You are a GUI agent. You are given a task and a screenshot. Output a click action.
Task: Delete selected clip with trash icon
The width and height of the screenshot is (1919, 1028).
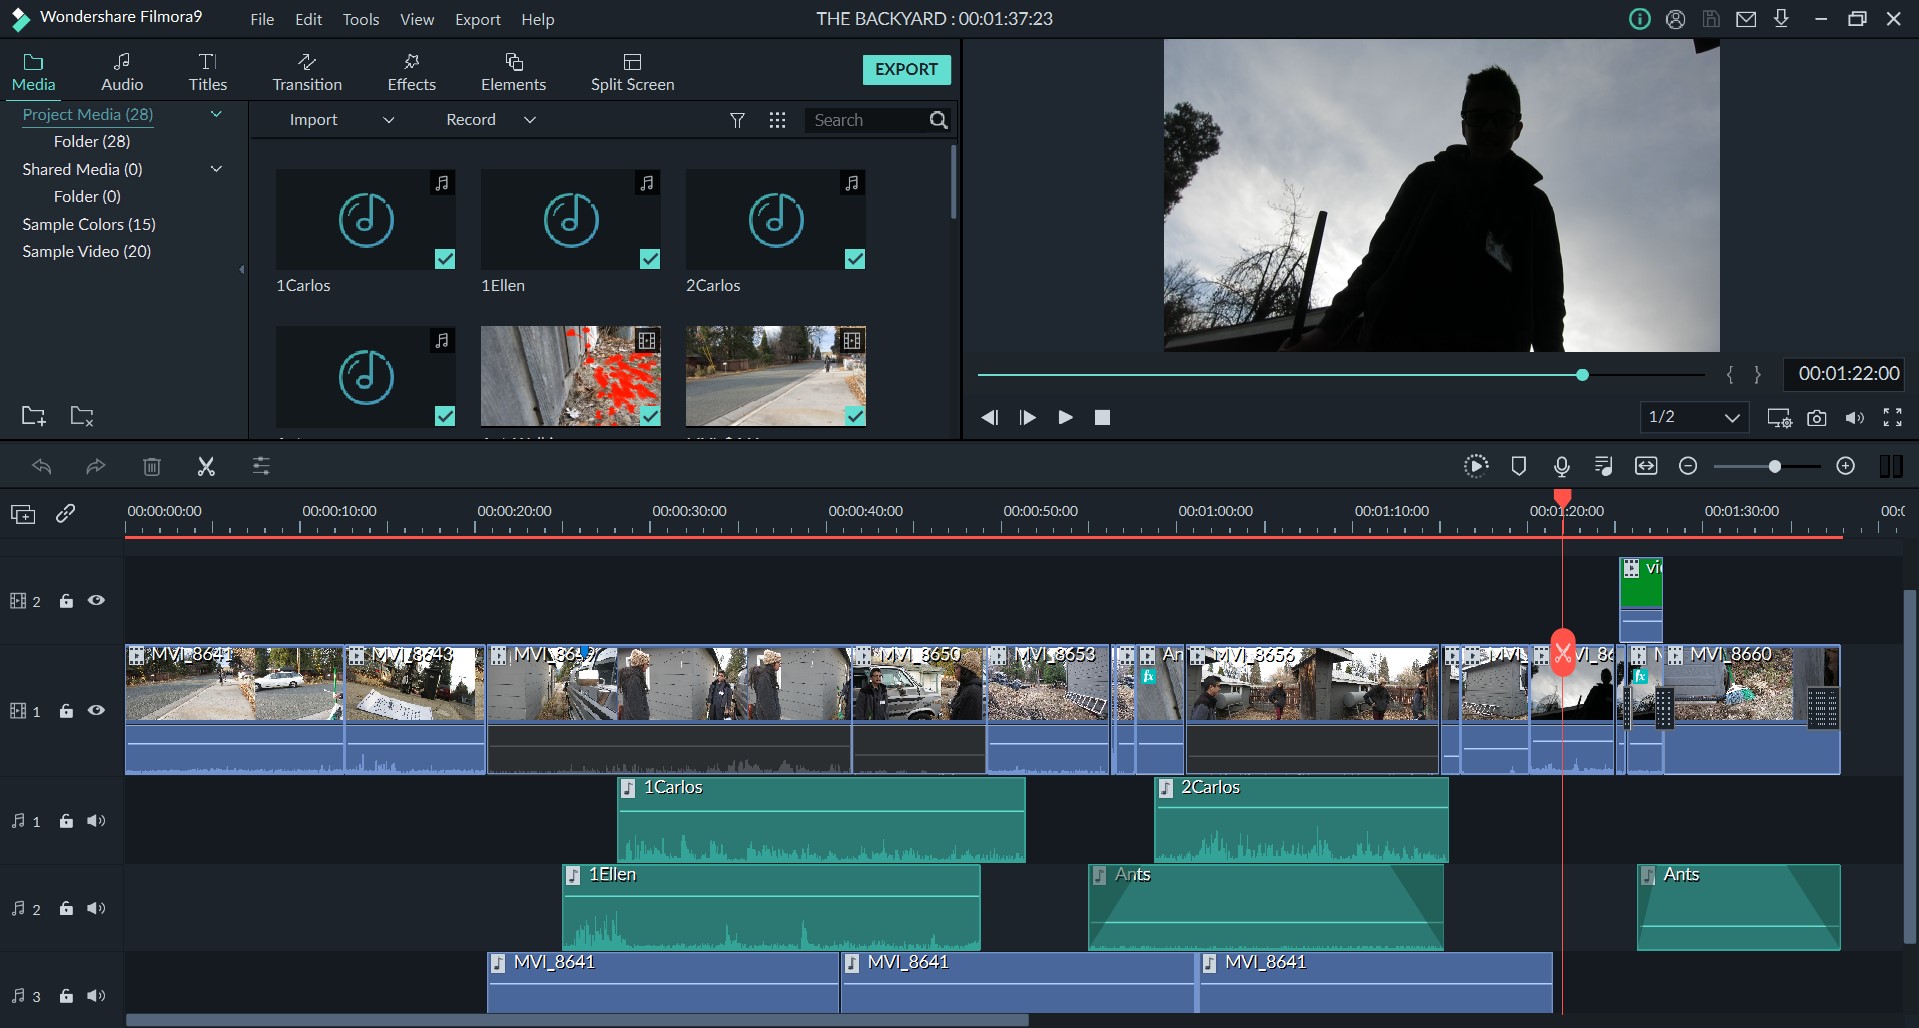[152, 466]
